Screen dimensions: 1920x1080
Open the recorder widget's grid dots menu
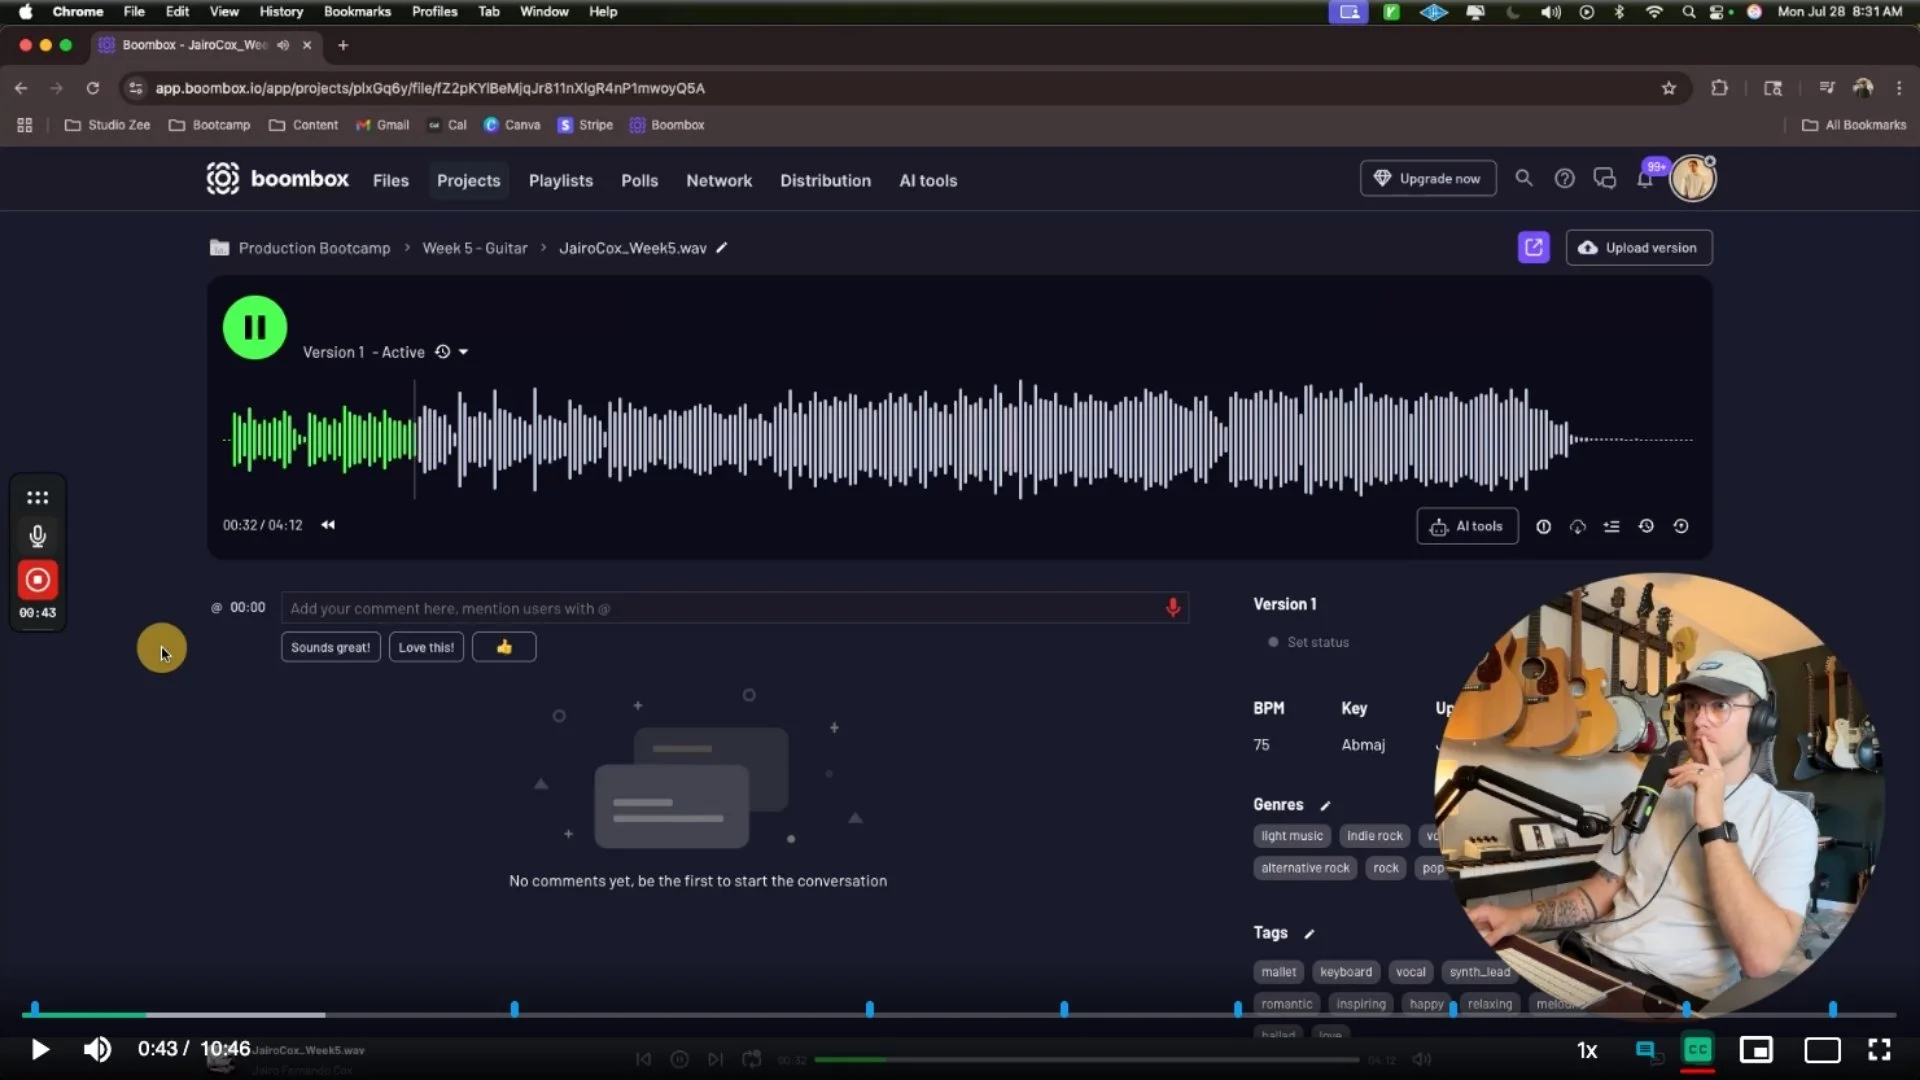pos(37,498)
